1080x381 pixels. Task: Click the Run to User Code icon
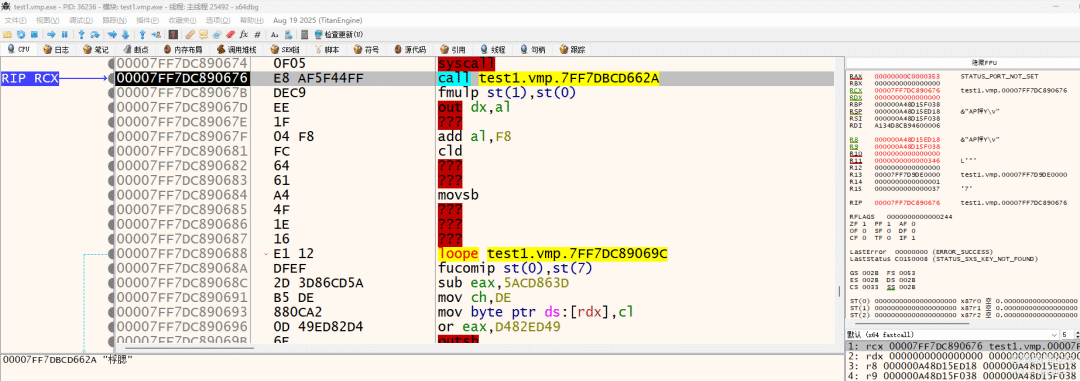(x=156, y=34)
